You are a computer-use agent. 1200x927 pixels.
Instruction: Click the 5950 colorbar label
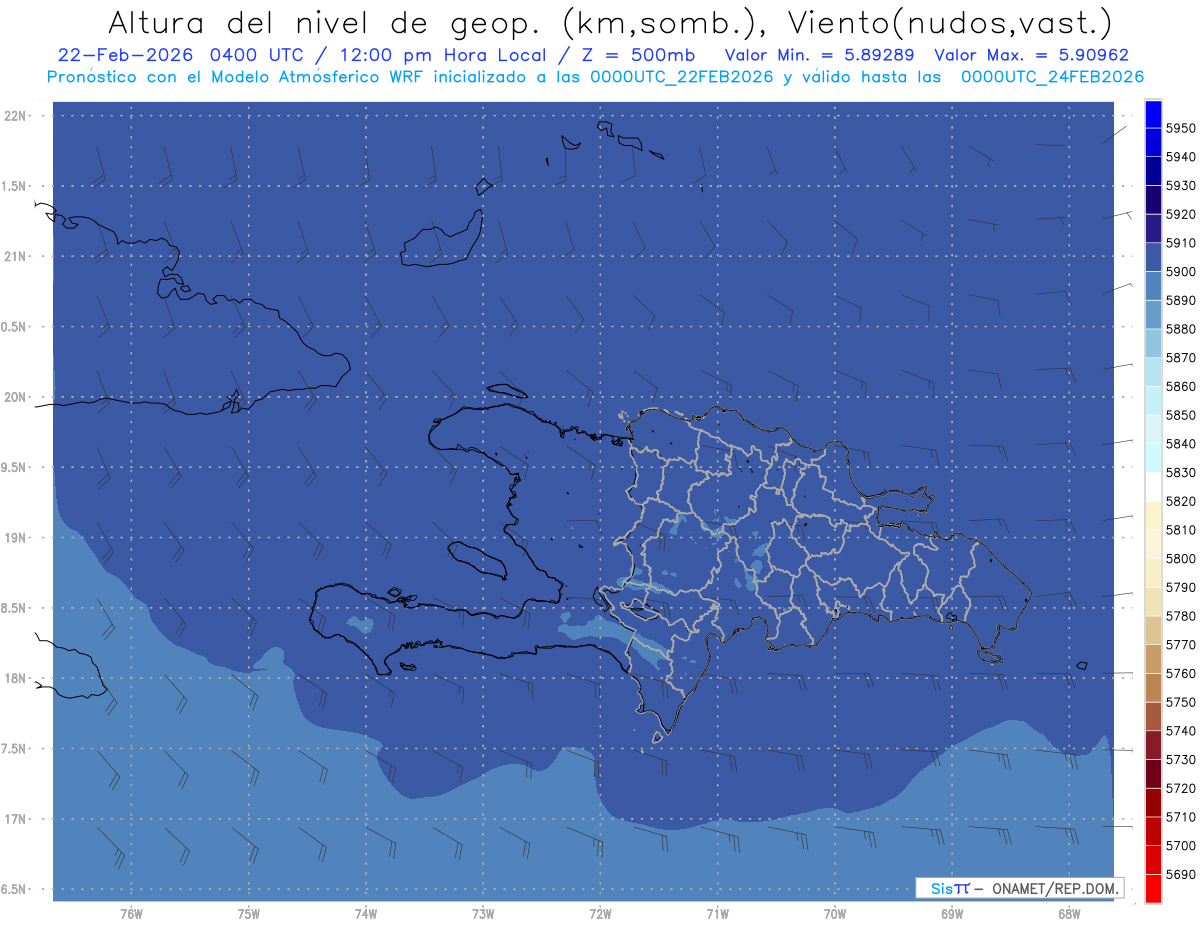coord(1180,128)
